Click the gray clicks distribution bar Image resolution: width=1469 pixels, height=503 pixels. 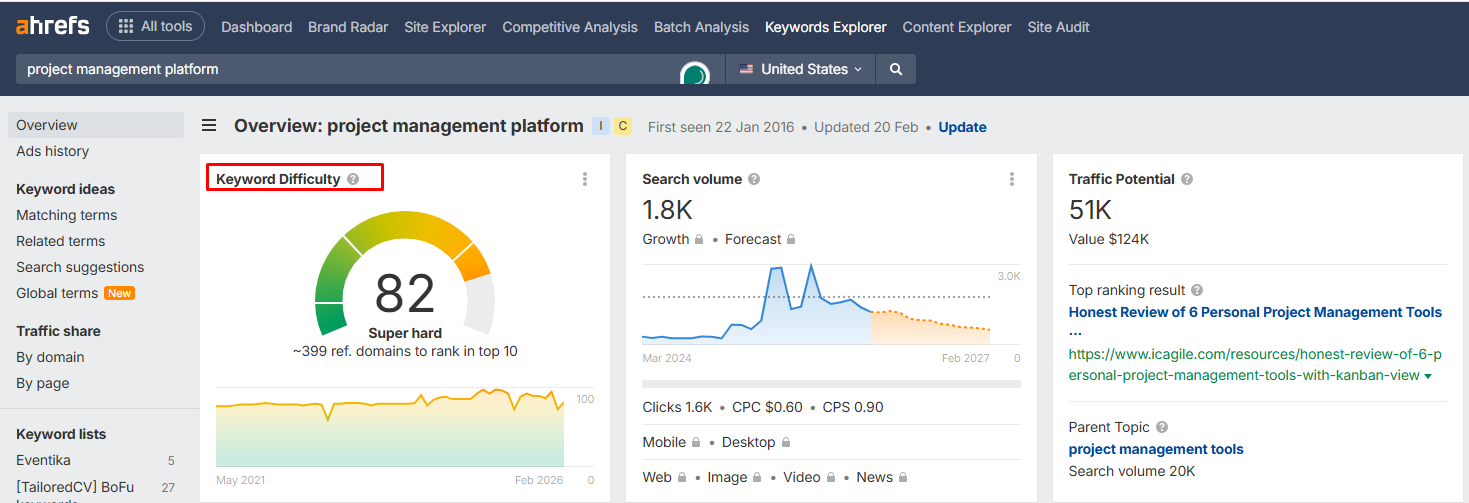pyautogui.click(x=831, y=384)
